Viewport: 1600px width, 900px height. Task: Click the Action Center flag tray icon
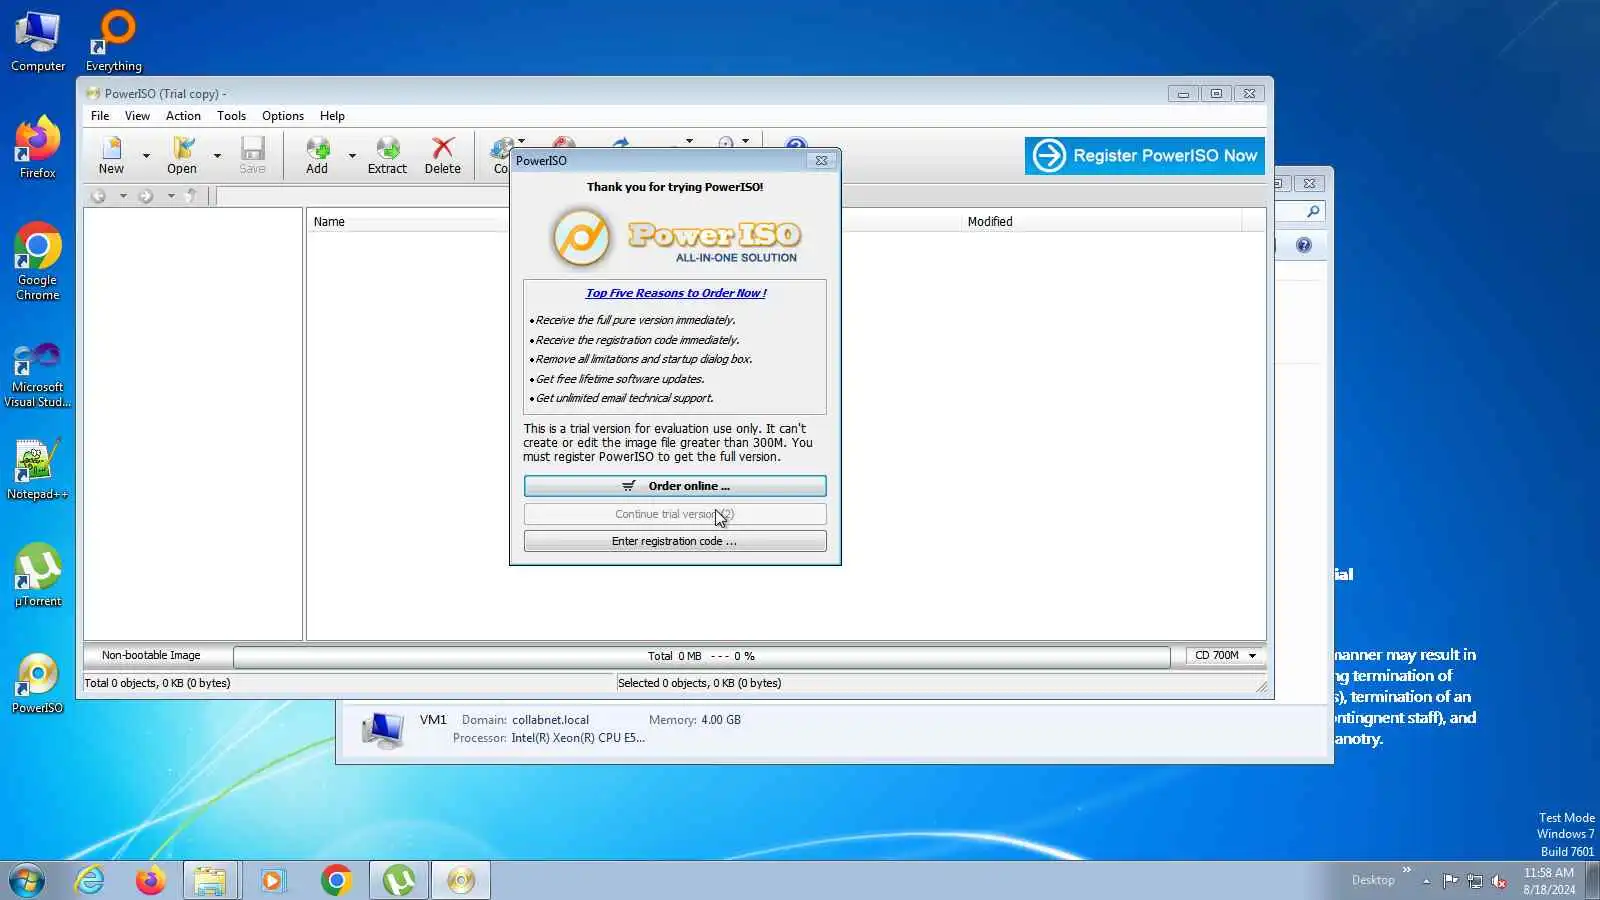coord(1450,881)
